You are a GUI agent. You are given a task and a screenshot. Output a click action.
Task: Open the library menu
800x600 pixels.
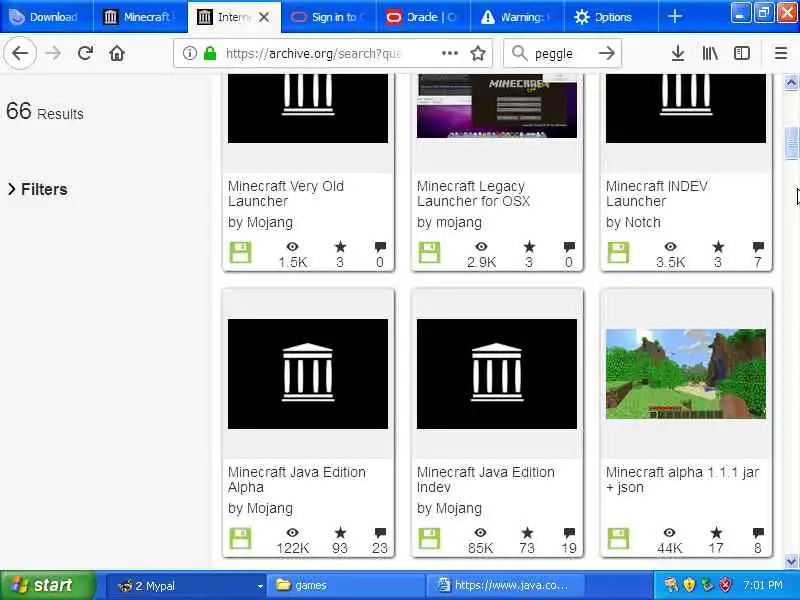[x=710, y=53]
